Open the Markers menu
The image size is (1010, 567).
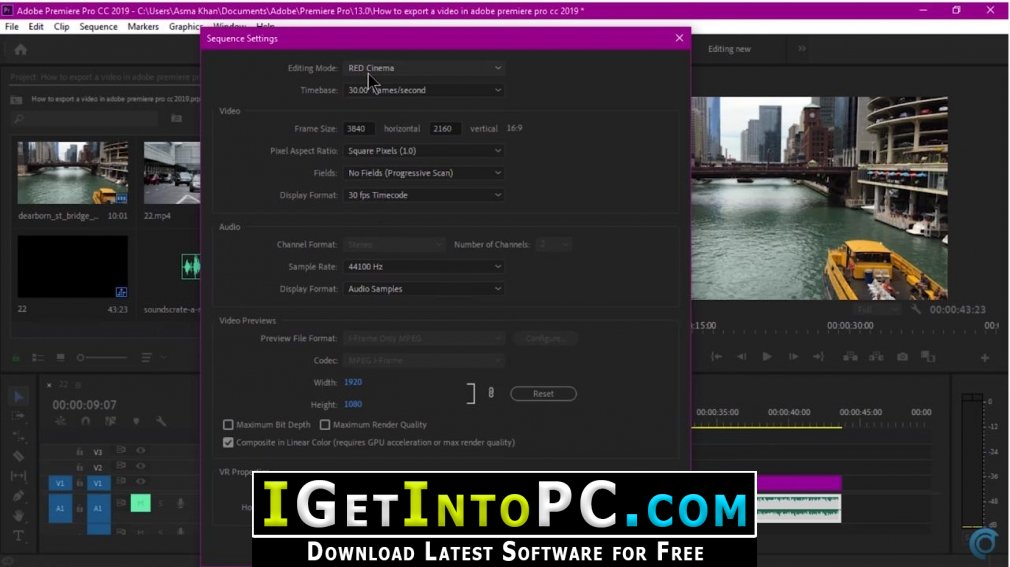(143, 27)
